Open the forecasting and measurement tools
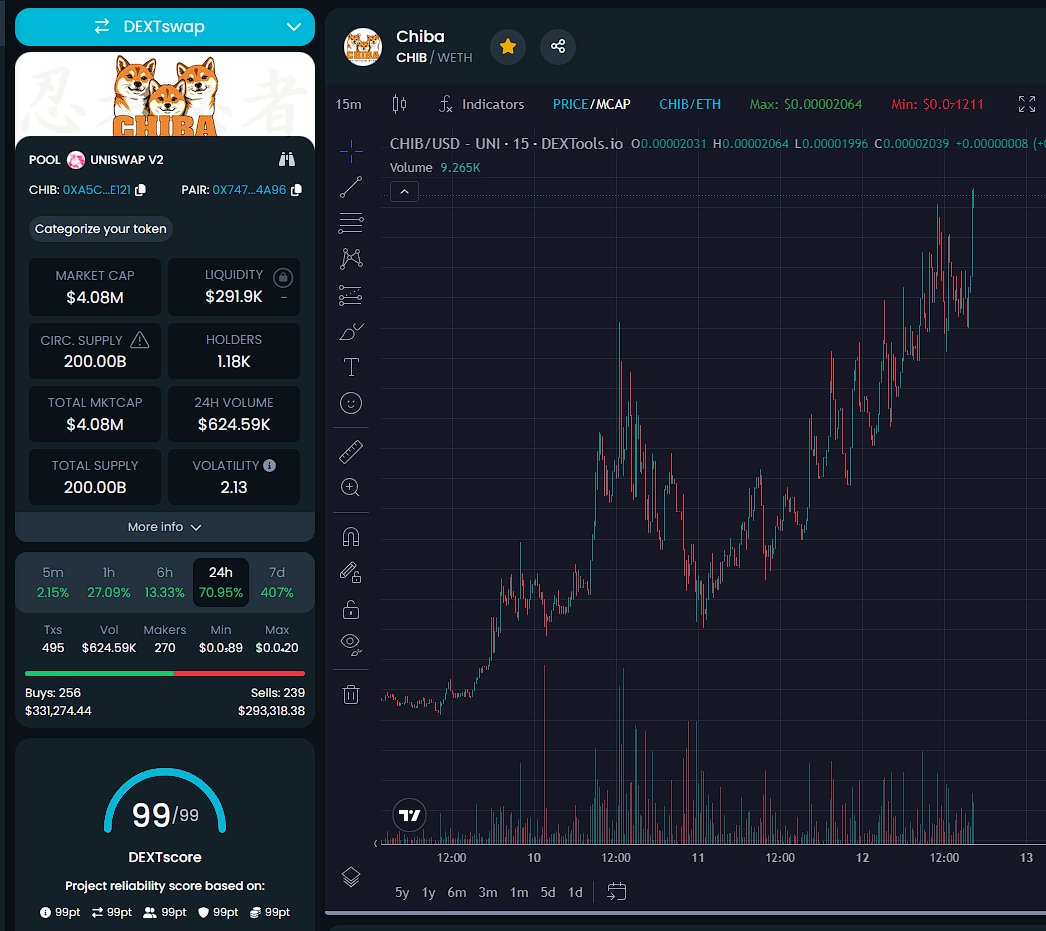Viewport: 1046px width, 931px height. coord(351,295)
